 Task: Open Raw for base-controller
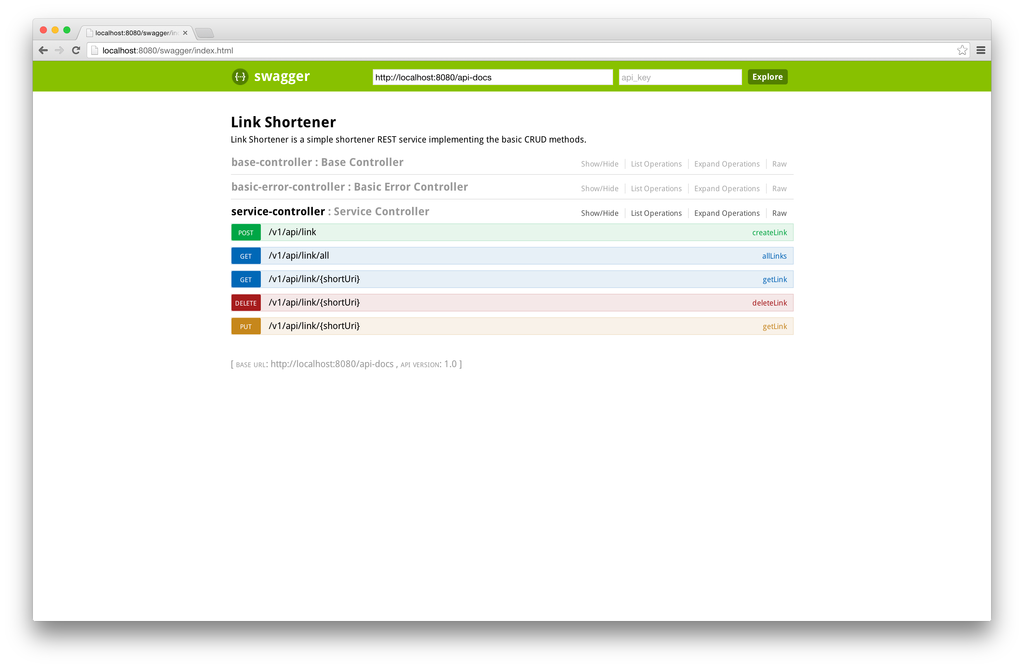click(x=779, y=164)
